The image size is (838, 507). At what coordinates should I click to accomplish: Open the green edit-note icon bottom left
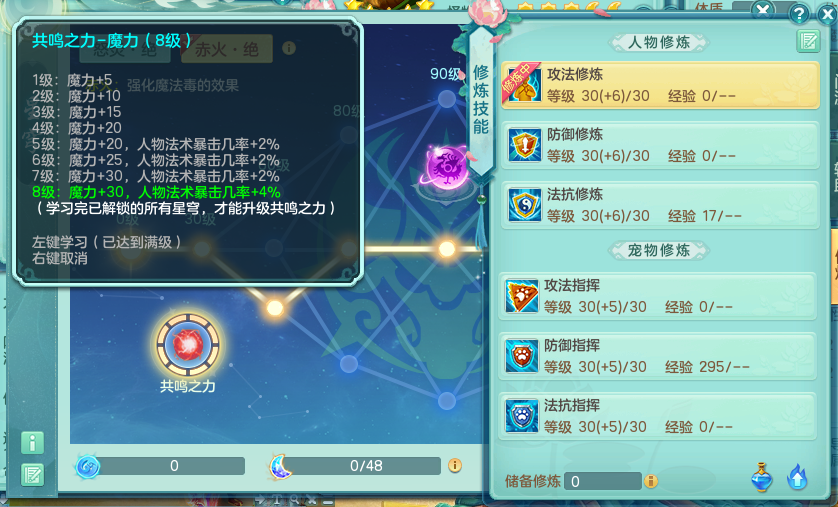tap(32, 474)
